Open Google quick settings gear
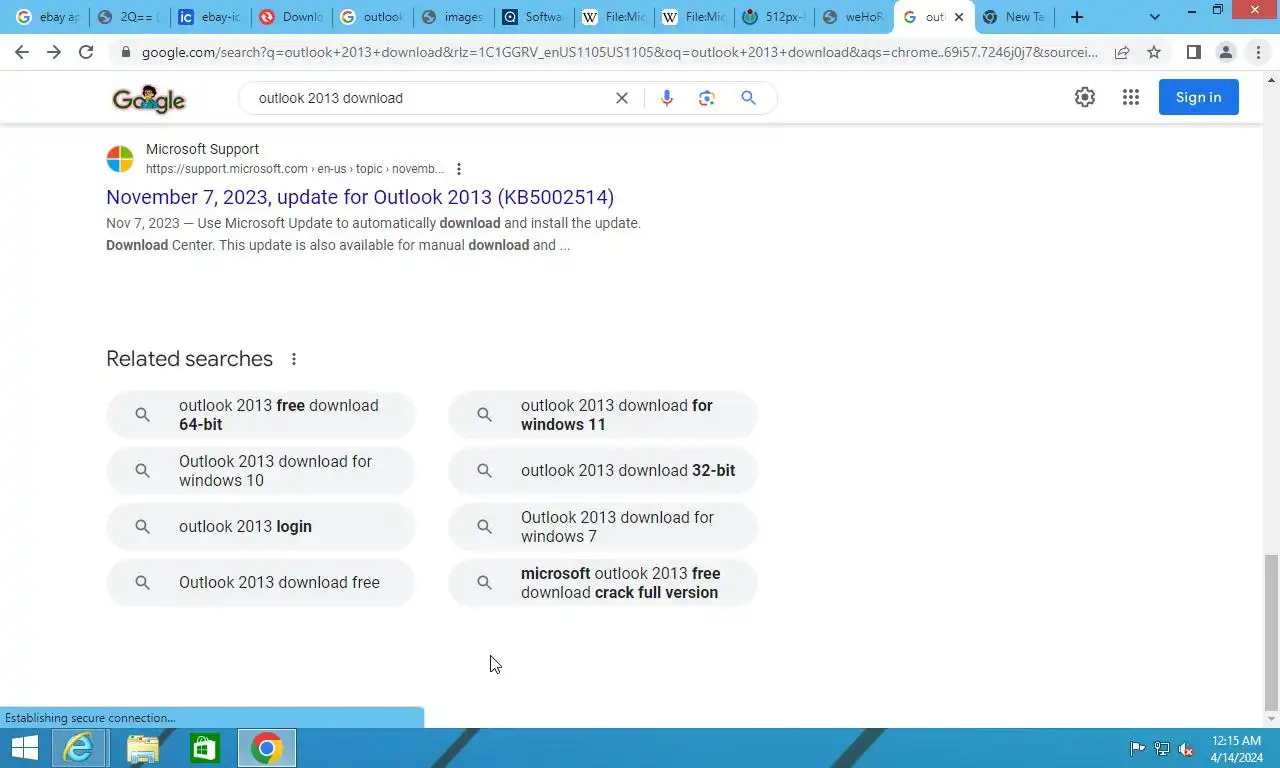1280x768 pixels. click(x=1085, y=97)
